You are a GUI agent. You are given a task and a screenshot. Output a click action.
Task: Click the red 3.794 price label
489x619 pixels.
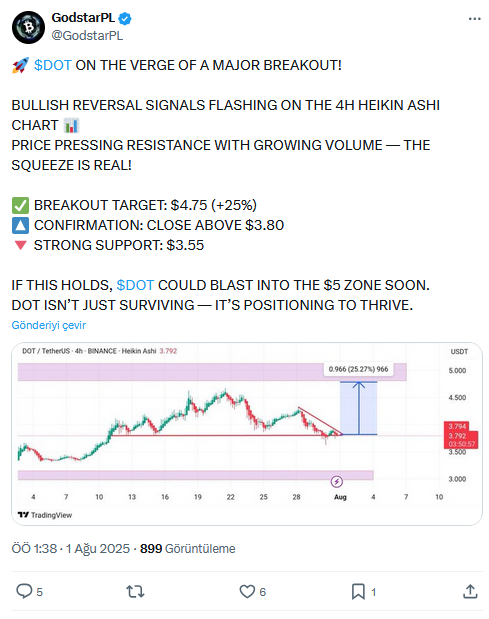[x=457, y=426]
